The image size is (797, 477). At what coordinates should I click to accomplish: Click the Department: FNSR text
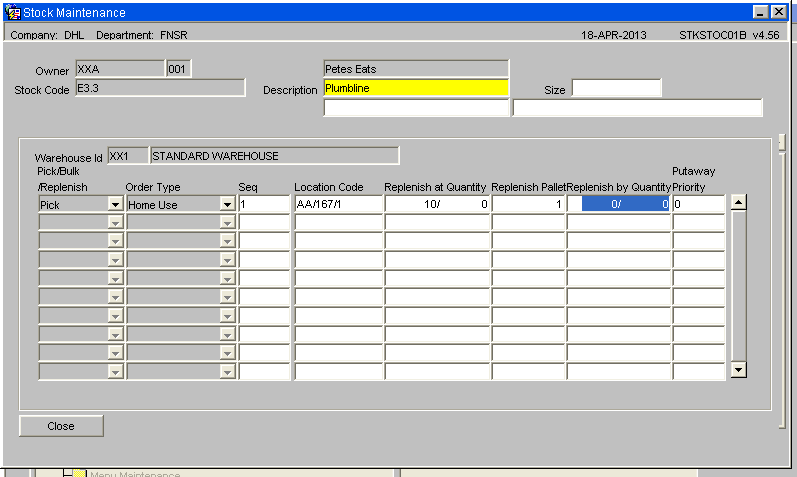pos(142,35)
